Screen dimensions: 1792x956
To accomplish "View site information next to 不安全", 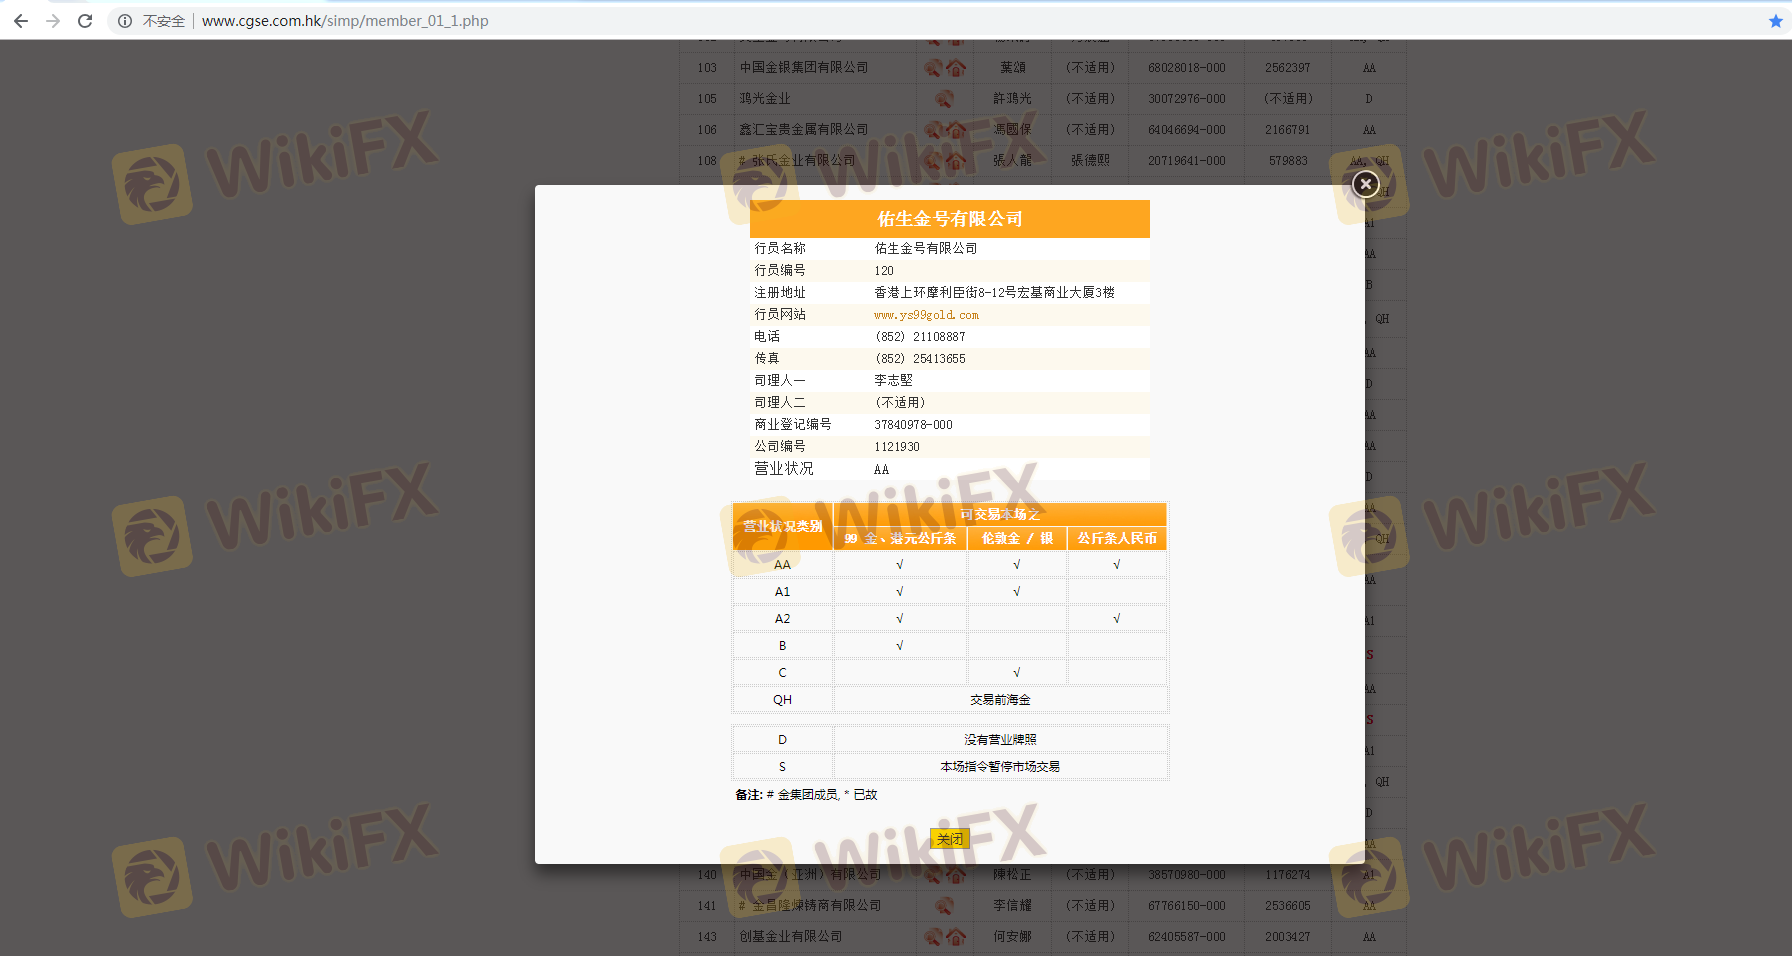I will (x=125, y=21).
